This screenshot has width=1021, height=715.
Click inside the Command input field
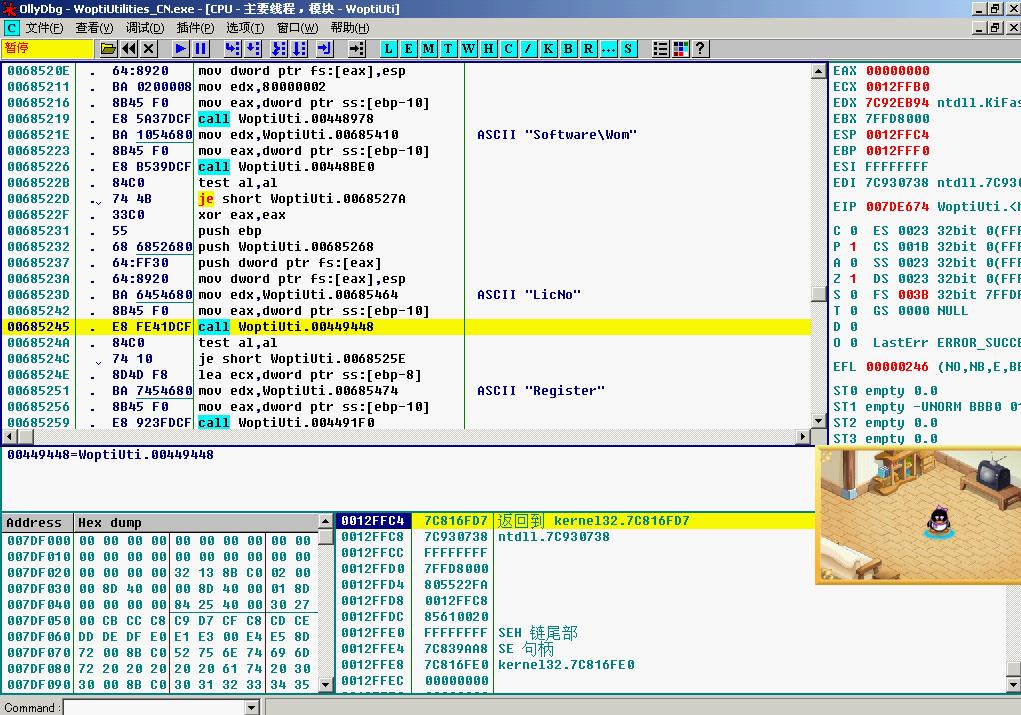click(x=154, y=707)
